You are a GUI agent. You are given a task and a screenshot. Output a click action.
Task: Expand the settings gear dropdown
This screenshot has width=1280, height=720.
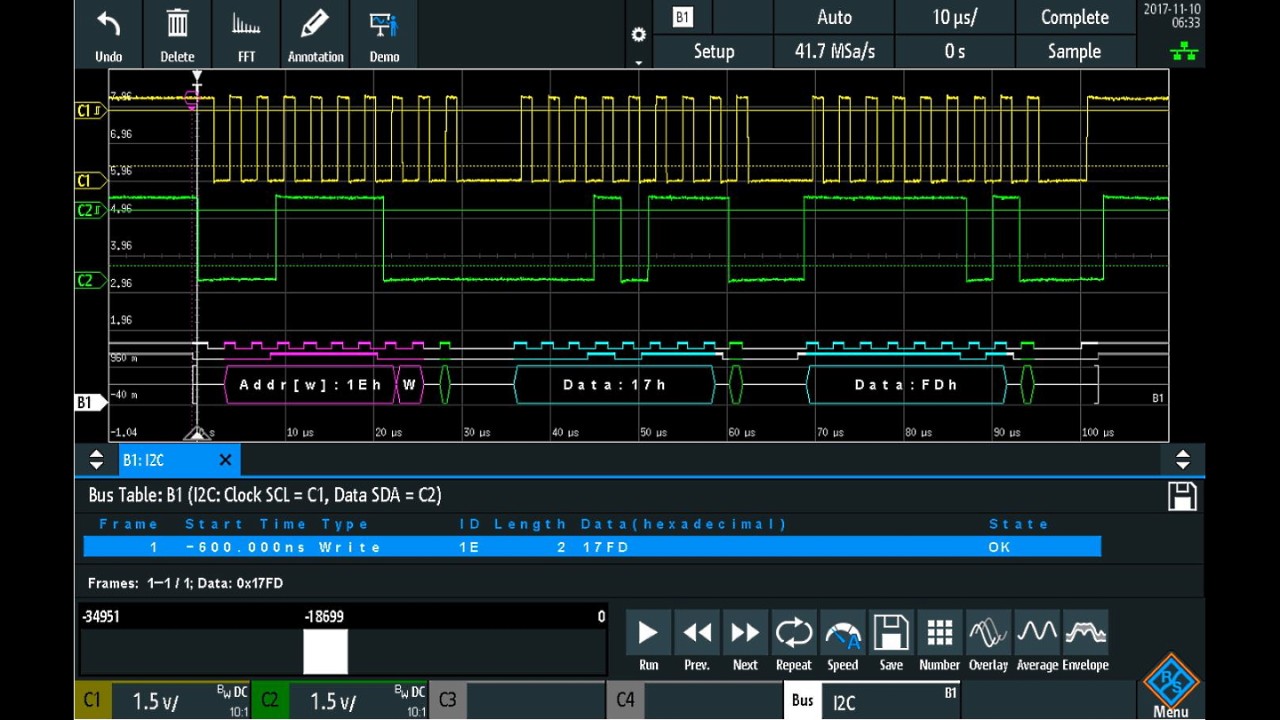[639, 36]
